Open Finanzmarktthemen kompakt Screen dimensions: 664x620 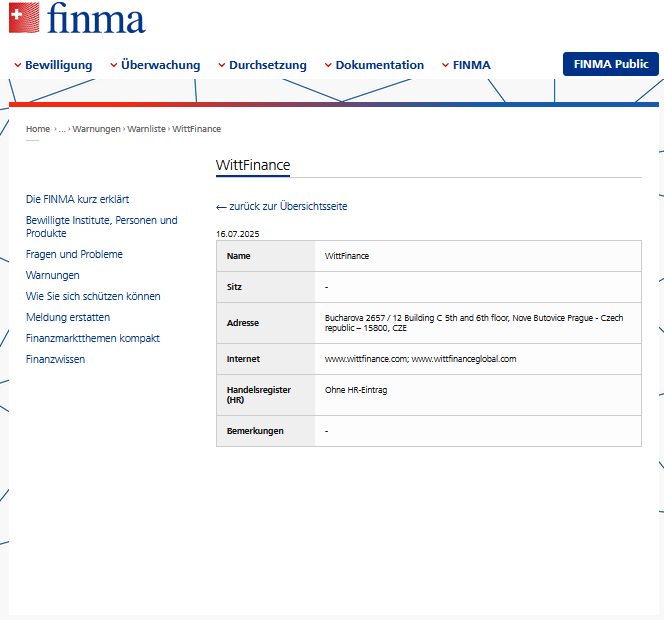coord(93,338)
